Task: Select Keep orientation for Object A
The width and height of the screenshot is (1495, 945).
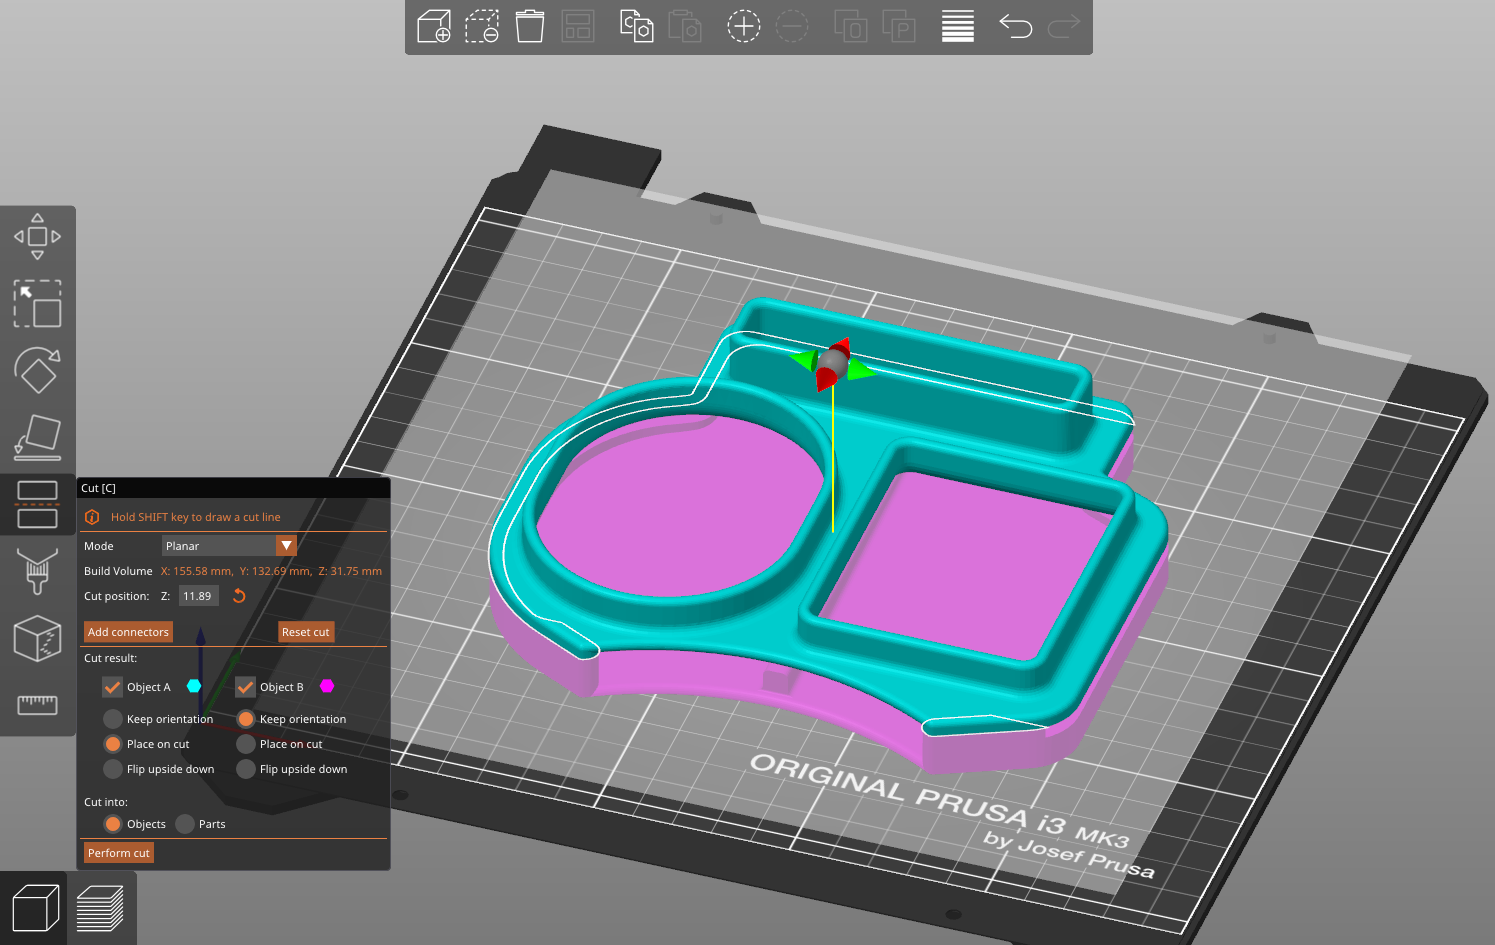Action: pyautogui.click(x=113, y=719)
